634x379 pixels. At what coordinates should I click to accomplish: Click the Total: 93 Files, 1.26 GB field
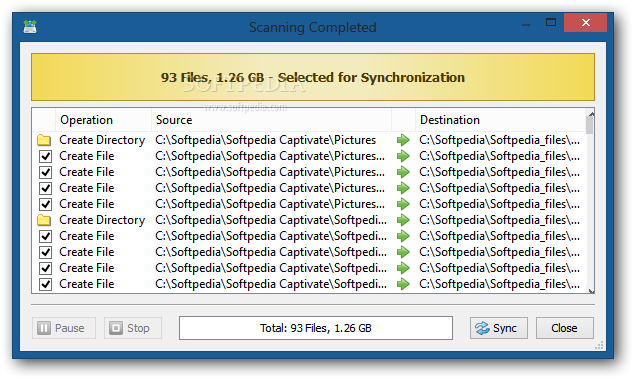pyautogui.click(x=316, y=328)
